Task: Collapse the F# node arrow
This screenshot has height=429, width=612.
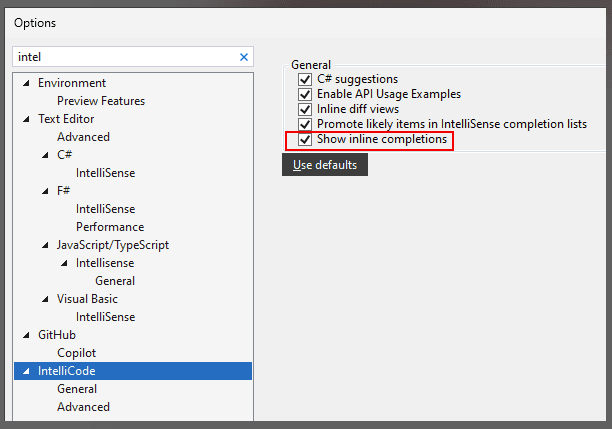Action: click(x=45, y=191)
